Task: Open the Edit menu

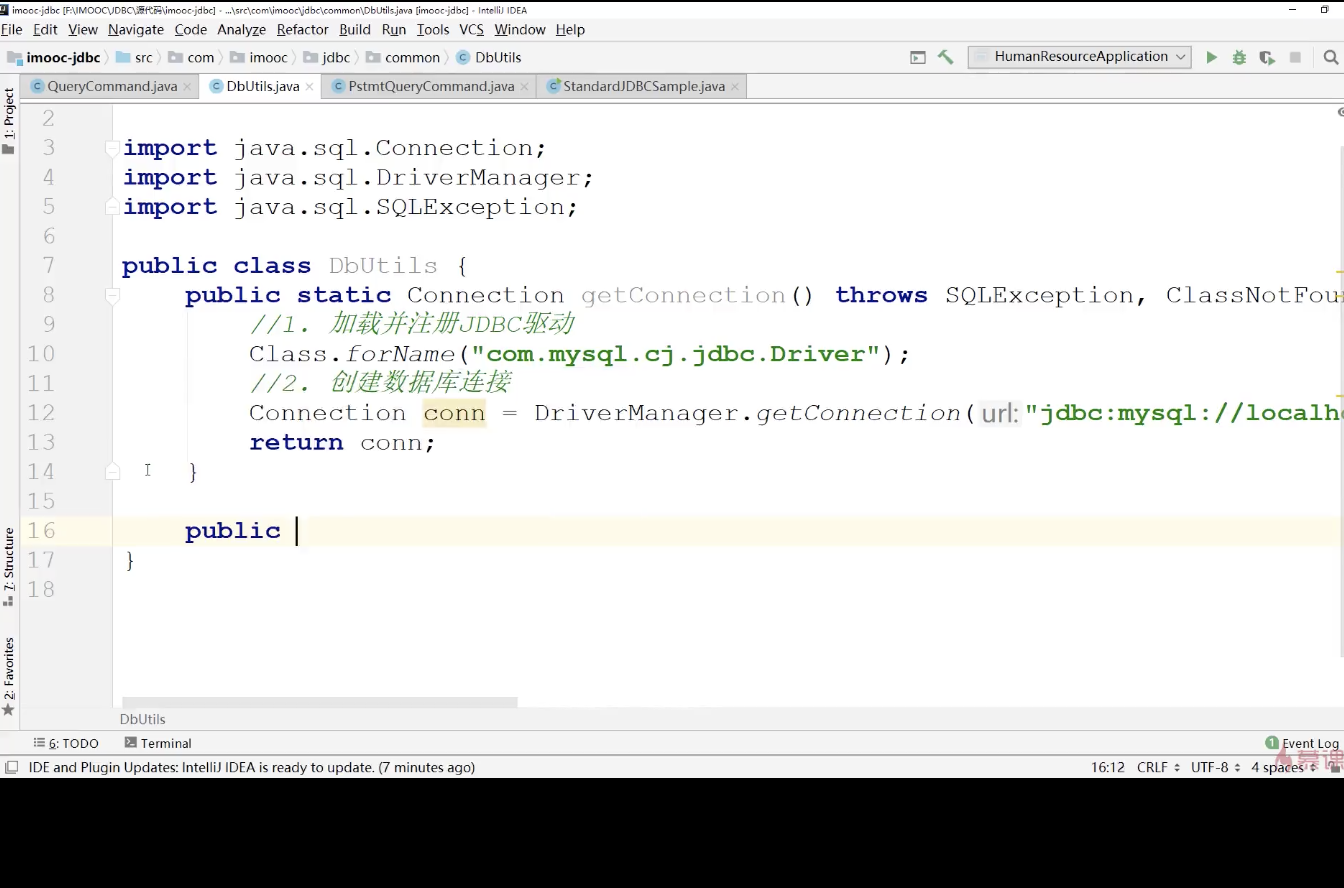Action: click(x=45, y=30)
